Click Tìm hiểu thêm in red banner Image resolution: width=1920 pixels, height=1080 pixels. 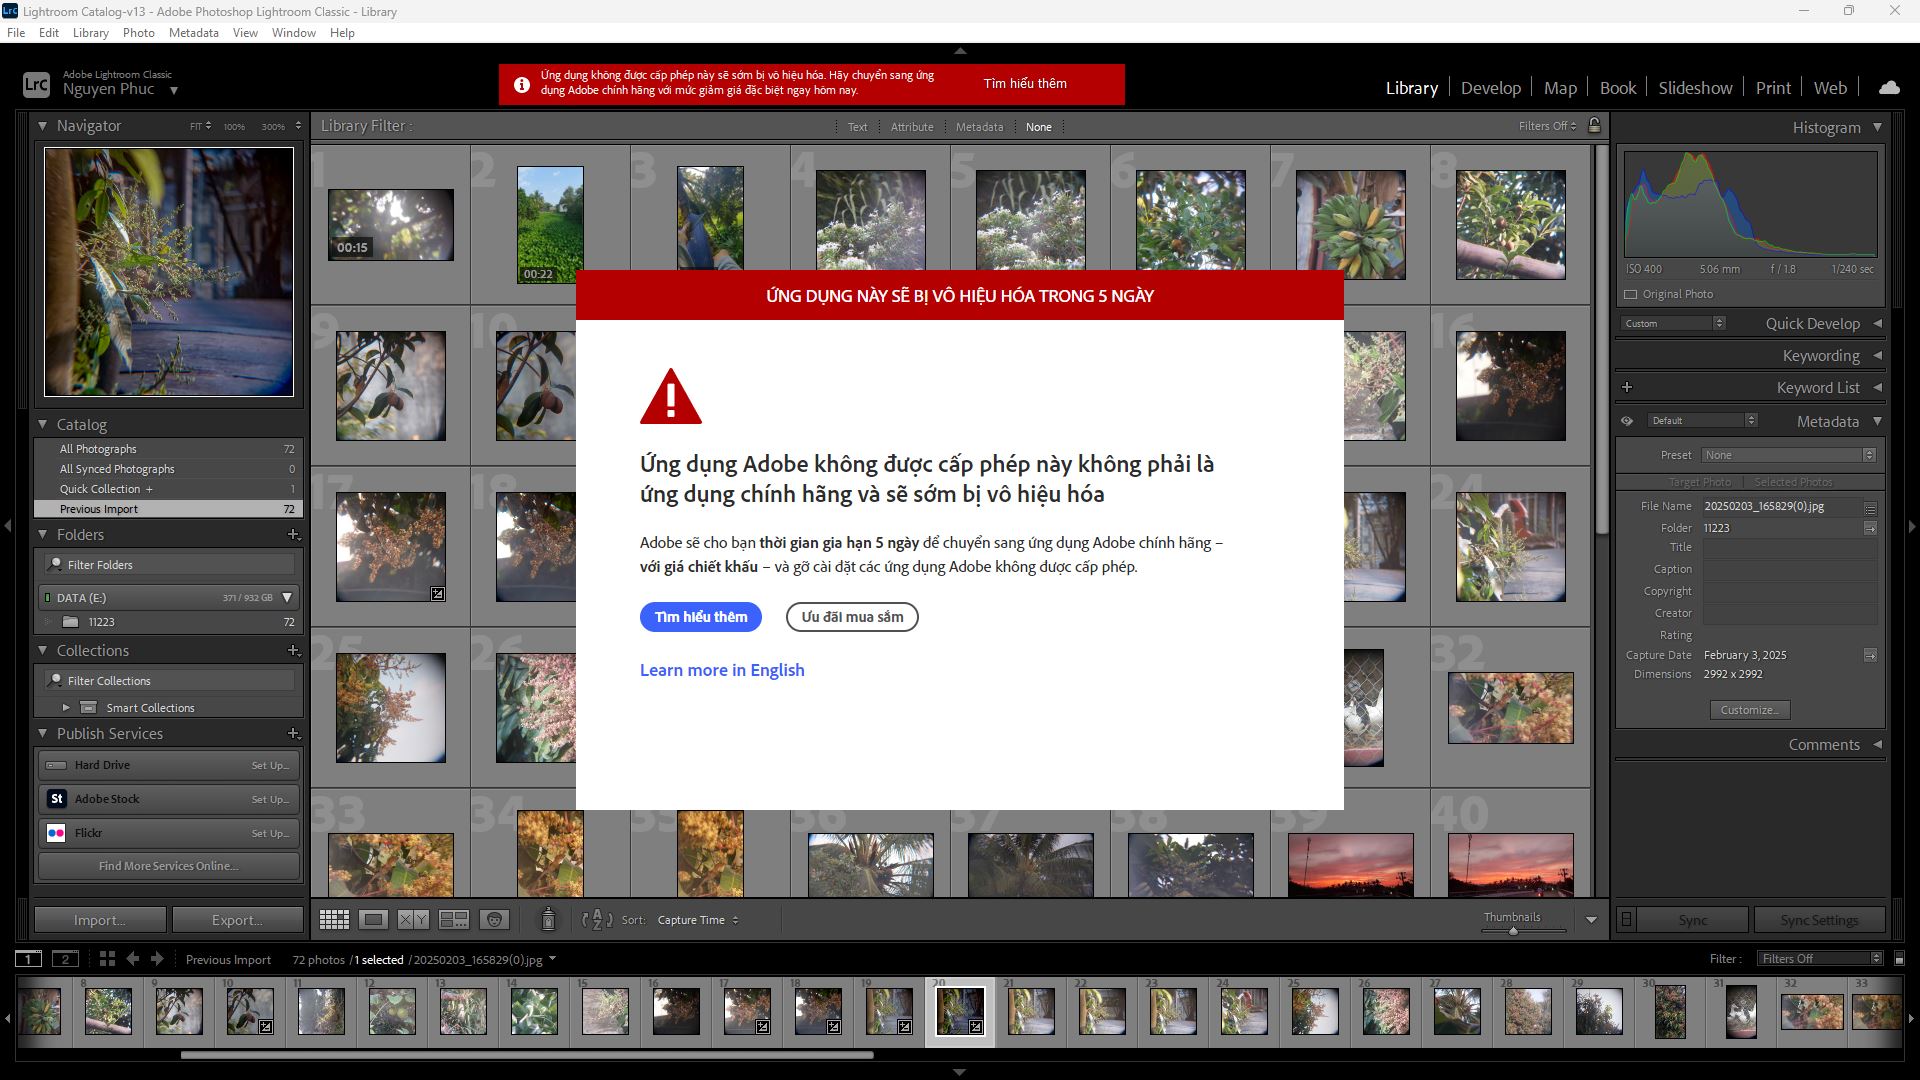click(1025, 84)
